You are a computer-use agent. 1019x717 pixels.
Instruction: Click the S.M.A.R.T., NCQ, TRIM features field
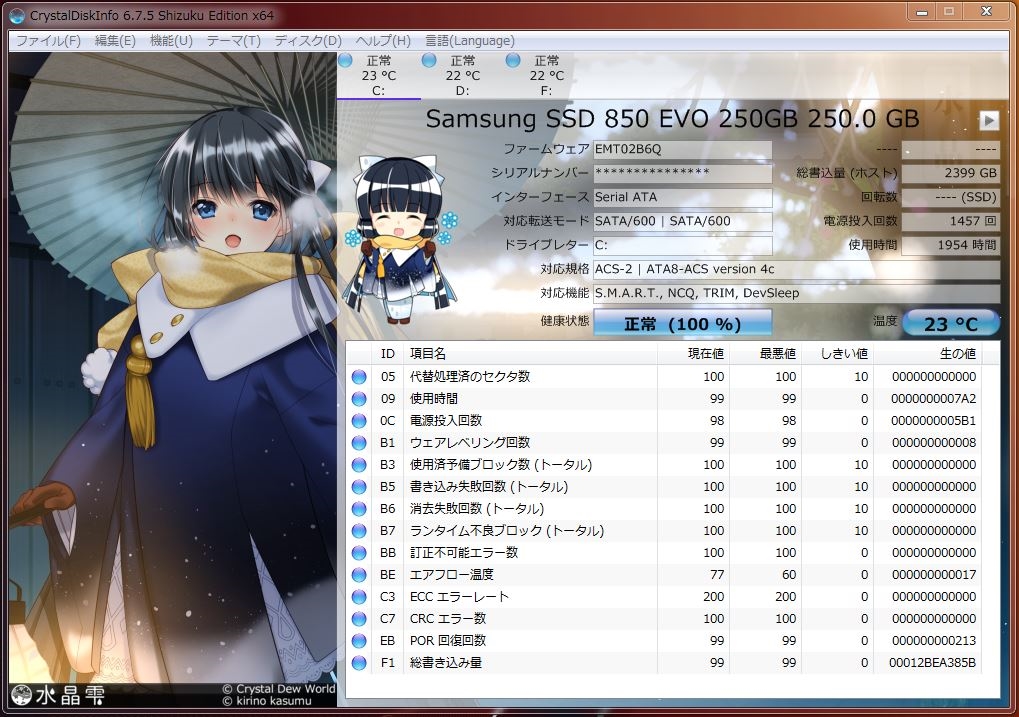796,293
